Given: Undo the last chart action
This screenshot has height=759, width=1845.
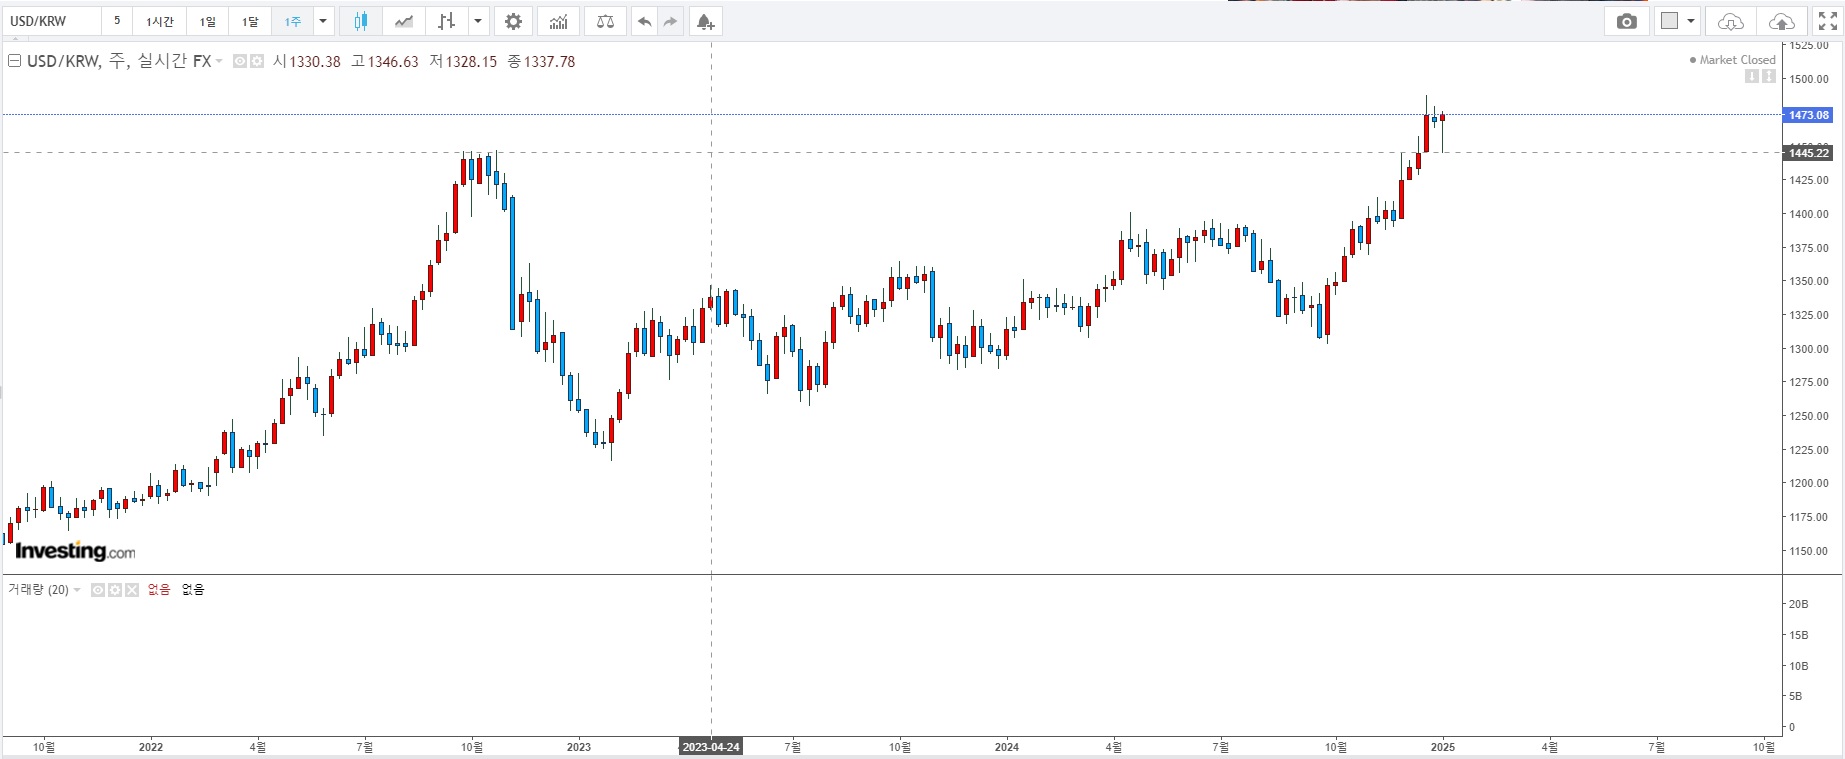Looking at the screenshot, I should point(645,21).
